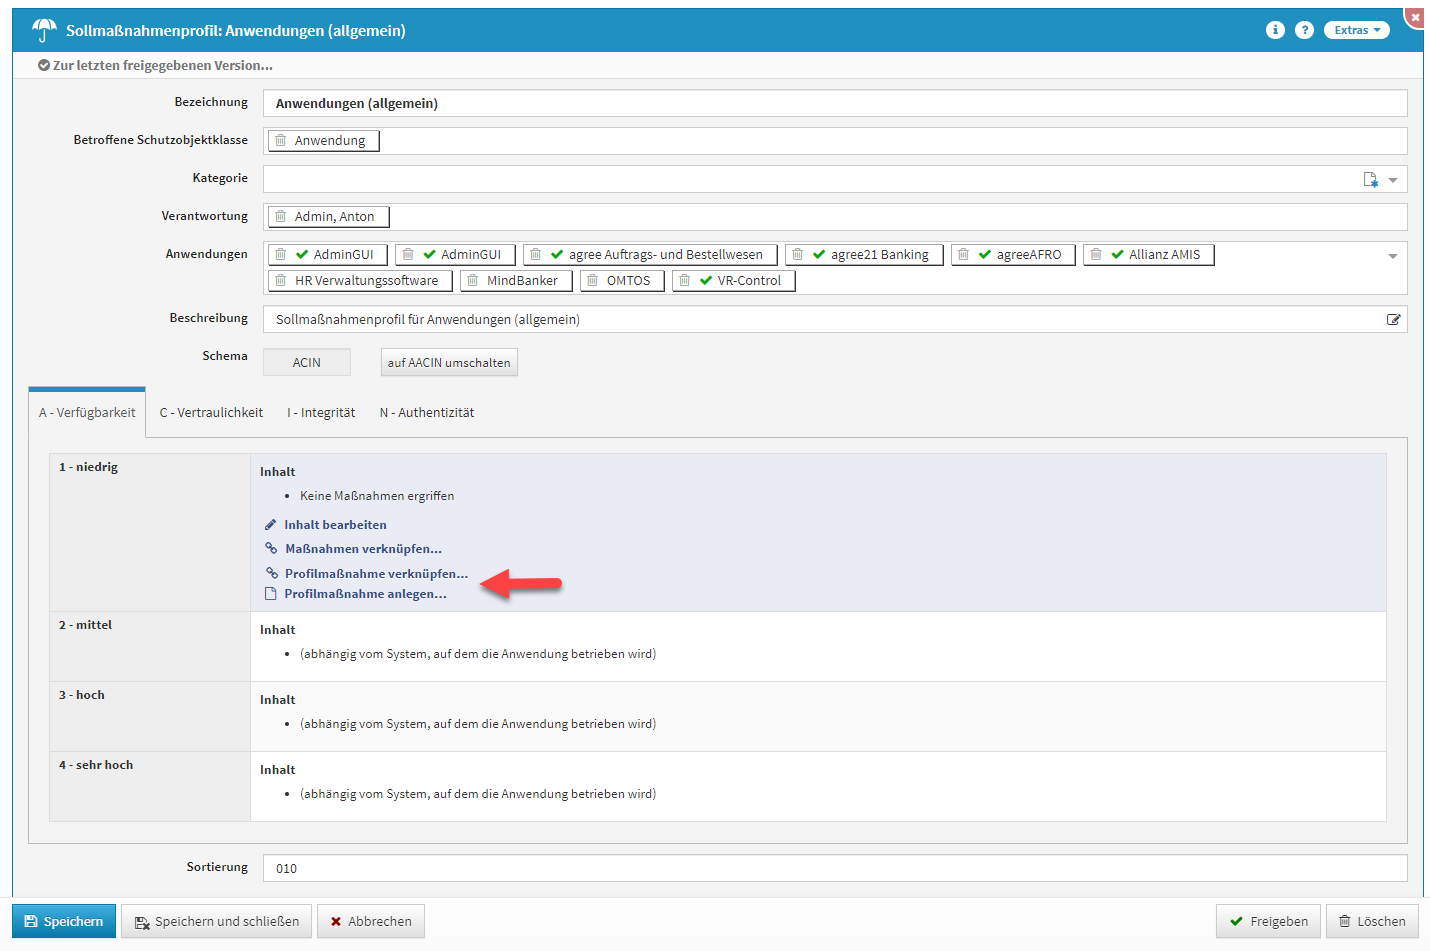The image size is (1430, 951).
Task: Switch to C - Vertraulichkeit tab
Action: coord(211,413)
